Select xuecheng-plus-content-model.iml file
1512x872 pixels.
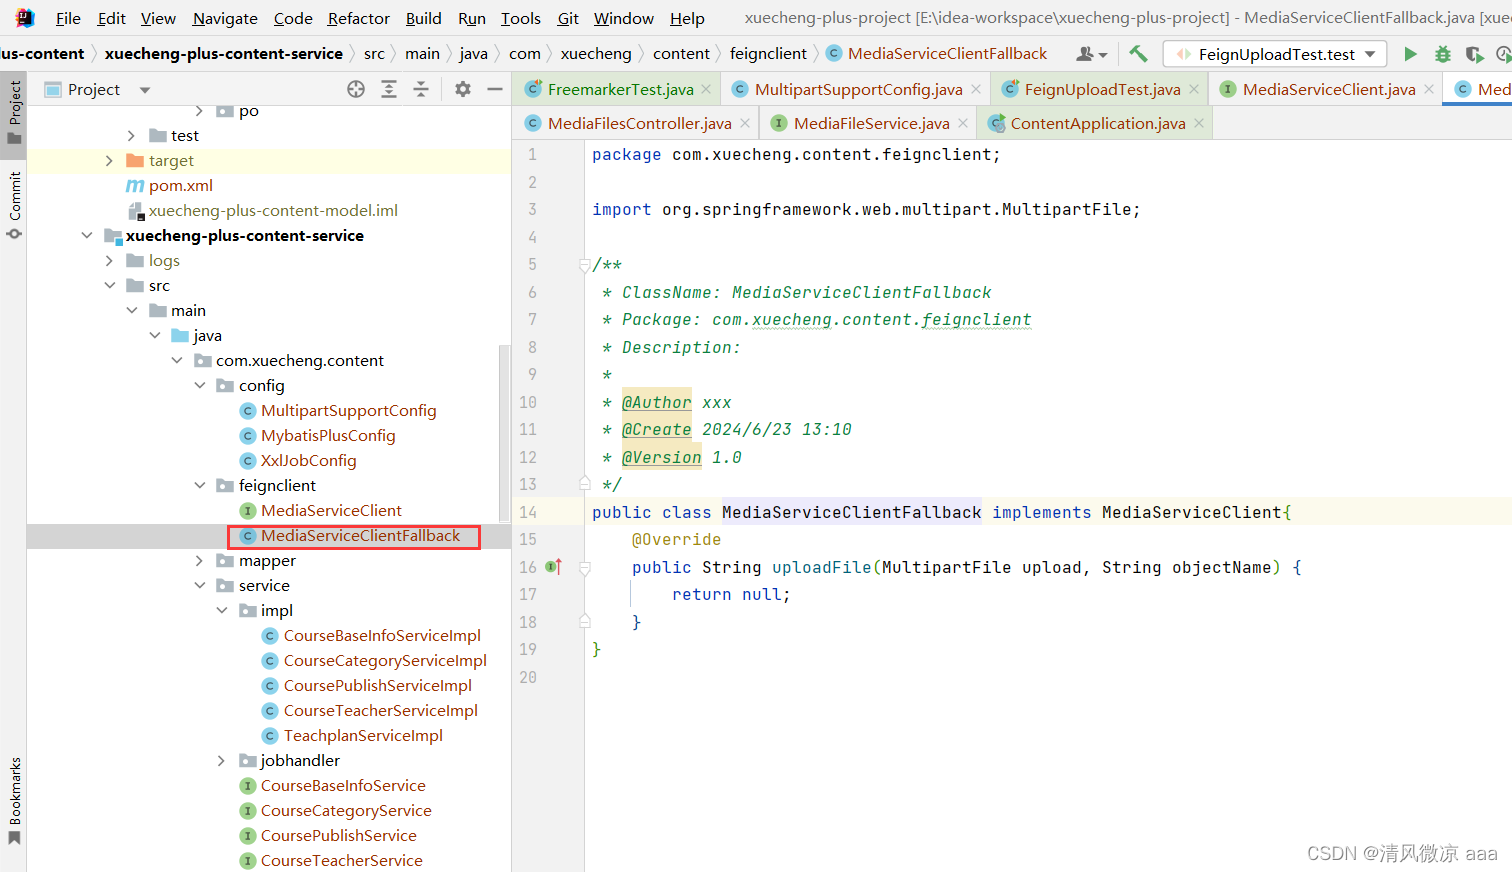pyautogui.click(x=273, y=210)
